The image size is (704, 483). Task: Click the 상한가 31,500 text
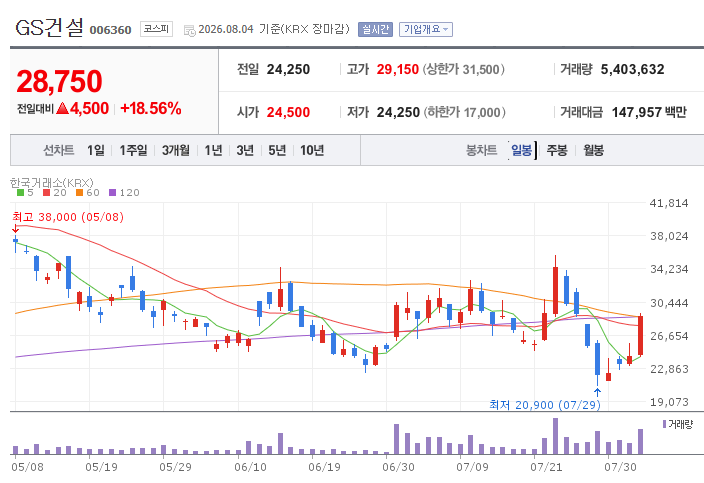[x=464, y=70]
